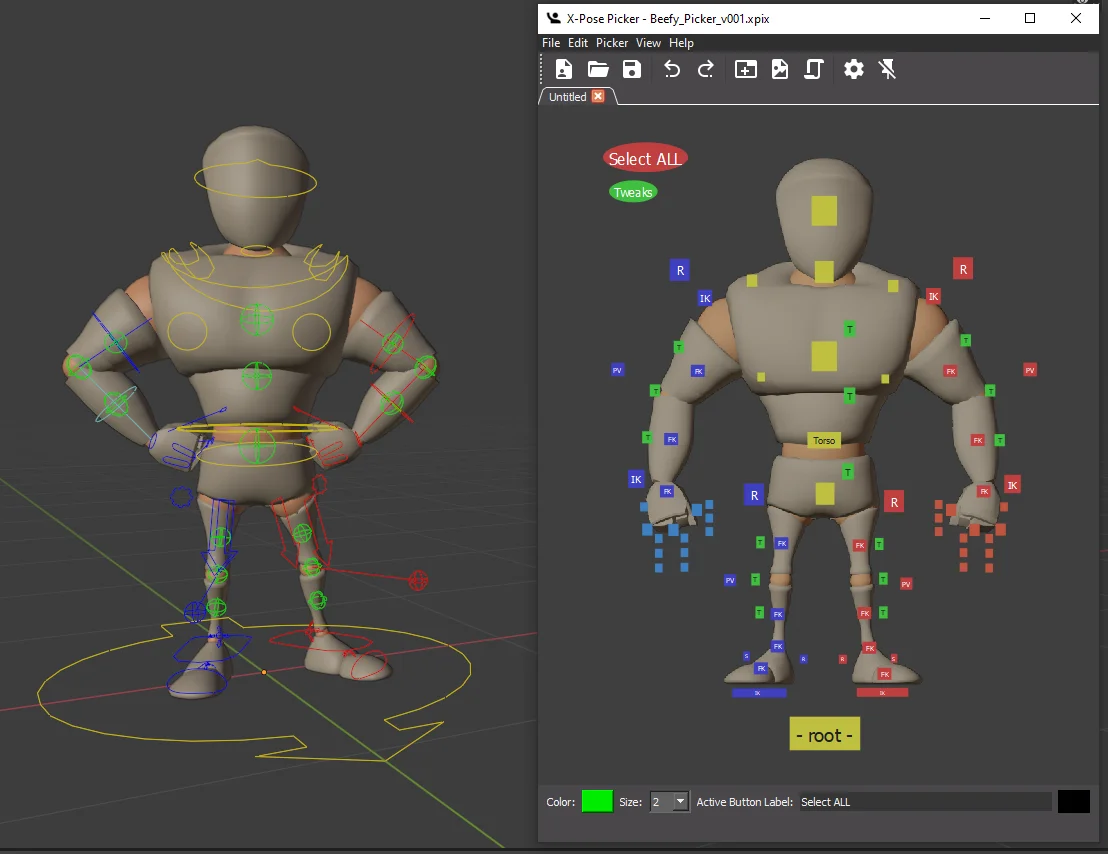
Task: Click the Select ALL button
Action: tap(645, 158)
